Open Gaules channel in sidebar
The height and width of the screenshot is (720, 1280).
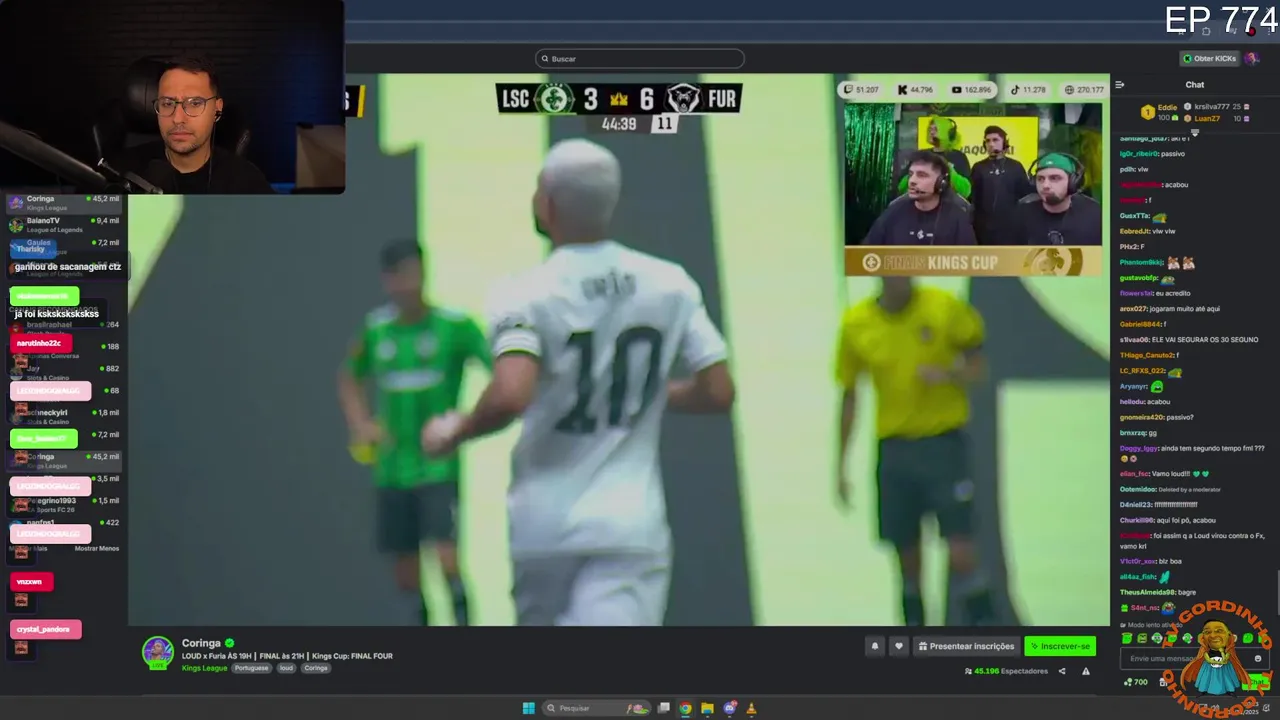[x=64, y=247]
